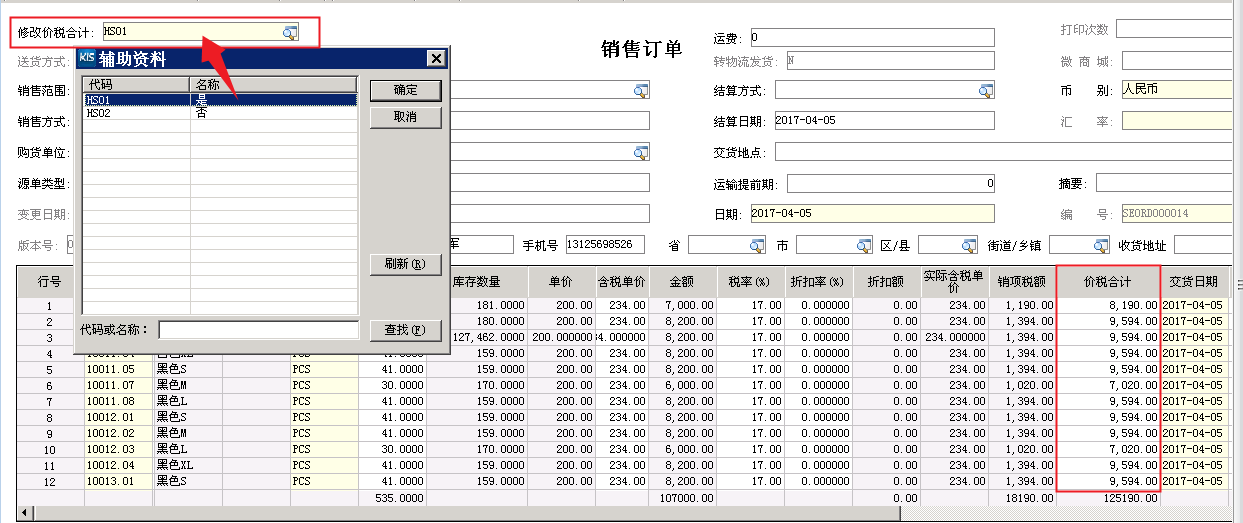The width and height of the screenshot is (1243, 523).
Task: Focus the 运费 input field
Action: coord(871,38)
